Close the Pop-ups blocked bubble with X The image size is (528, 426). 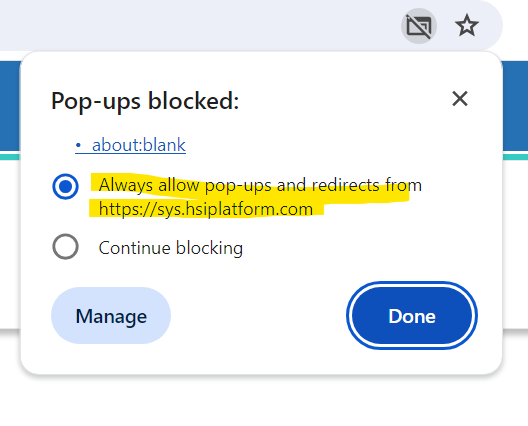coord(460,99)
